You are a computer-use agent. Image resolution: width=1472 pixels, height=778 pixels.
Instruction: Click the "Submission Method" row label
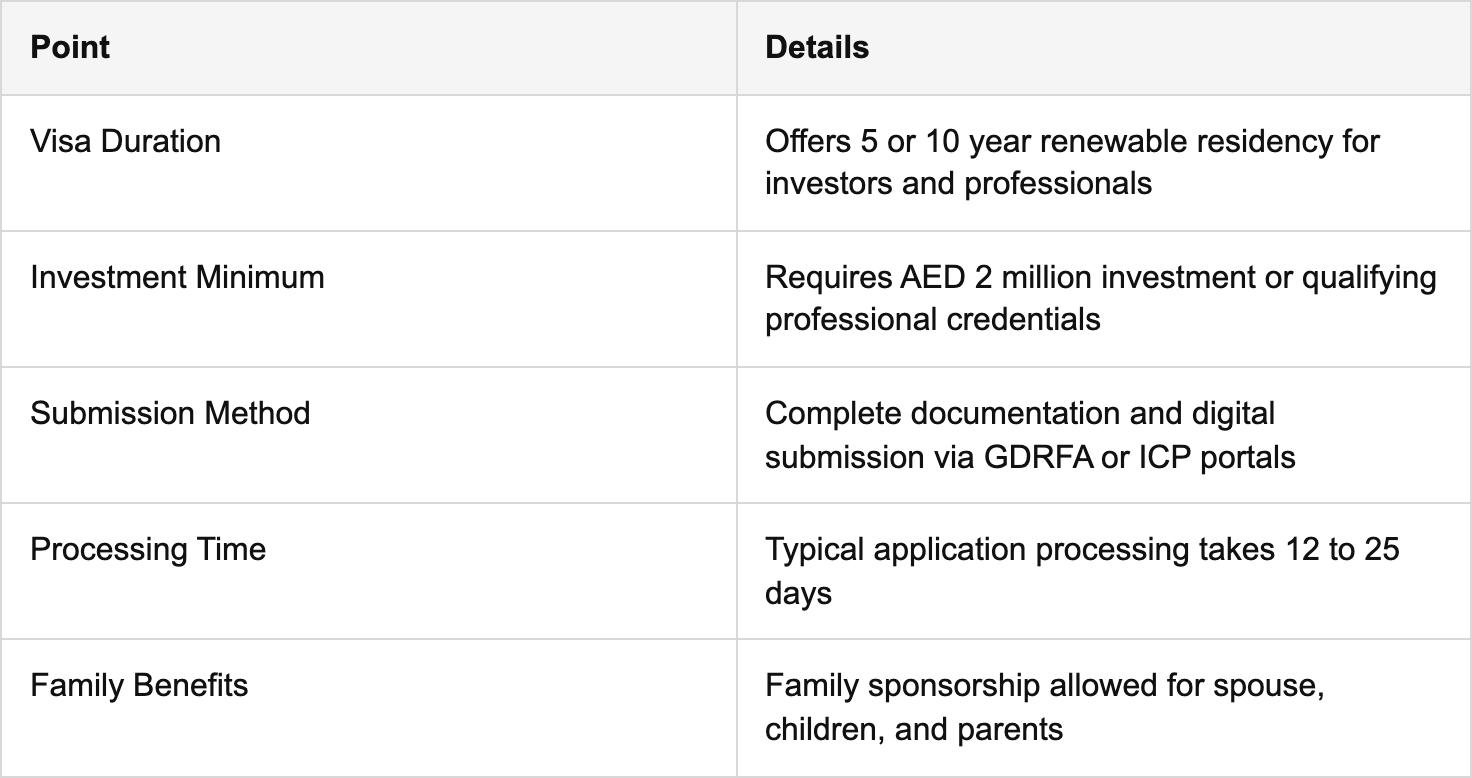coord(170,413)
